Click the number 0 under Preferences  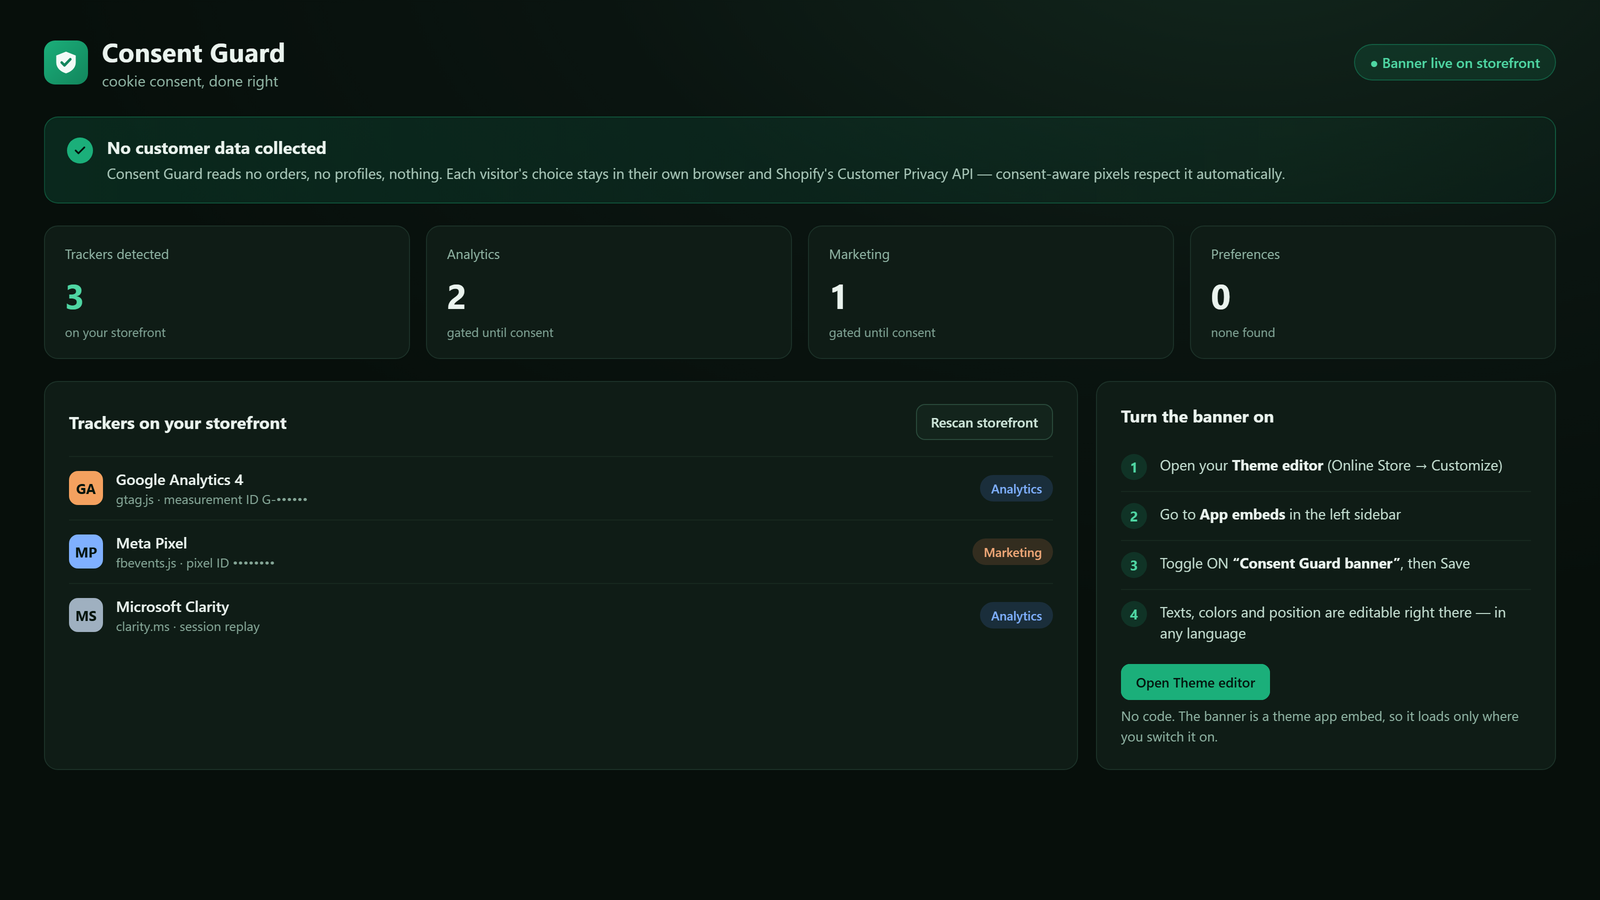(1220, 297)
